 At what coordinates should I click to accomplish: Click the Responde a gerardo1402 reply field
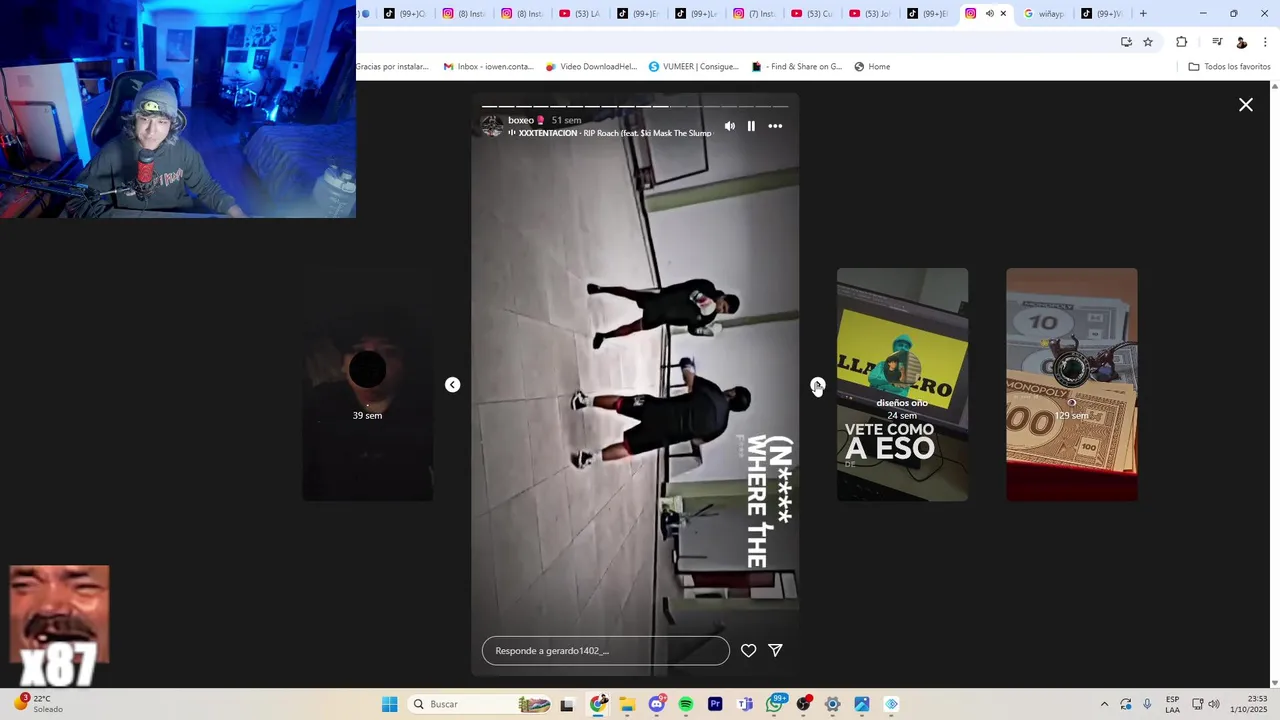click(606, 650)
